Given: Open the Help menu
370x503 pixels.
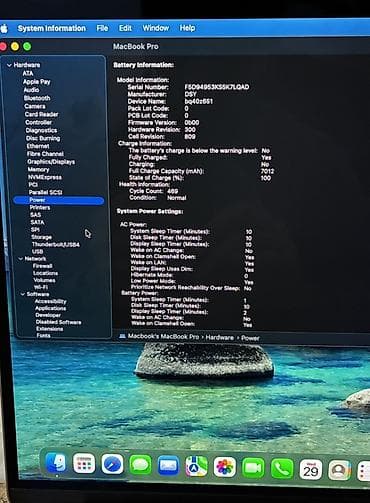Looking at the screenshot, I should tap(187, 28).
